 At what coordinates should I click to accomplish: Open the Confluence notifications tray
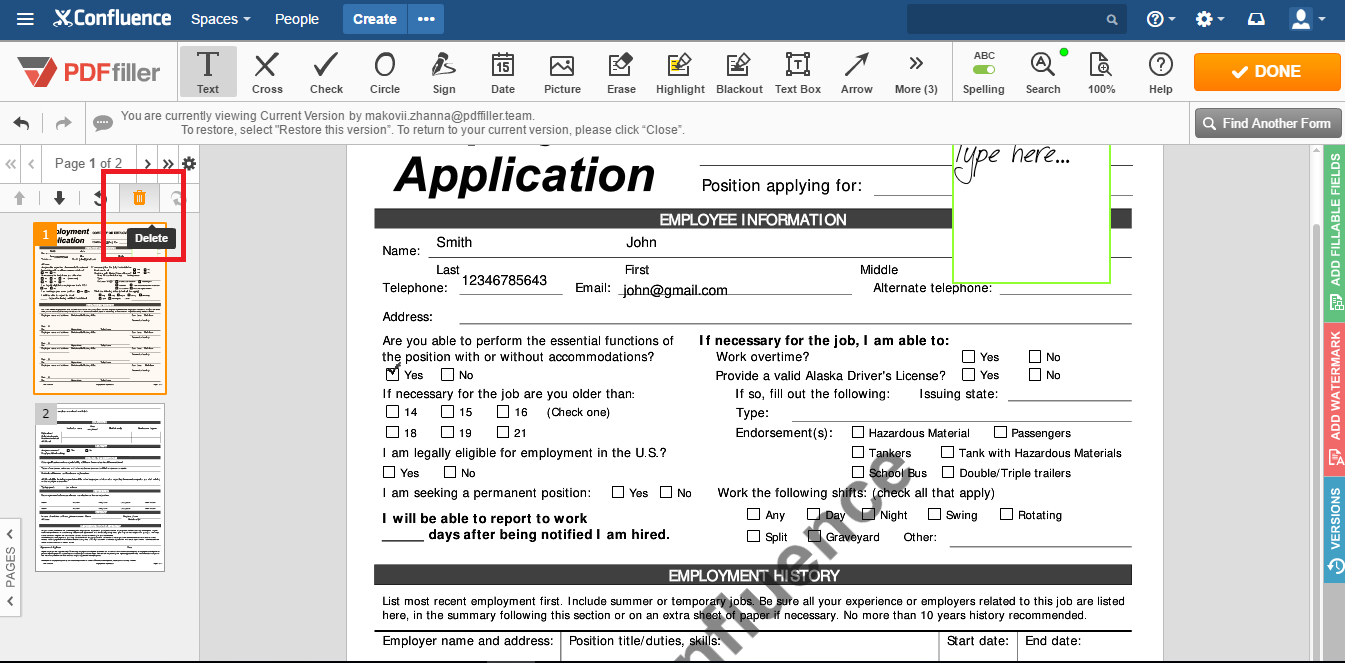click(x=1255, y=19)
